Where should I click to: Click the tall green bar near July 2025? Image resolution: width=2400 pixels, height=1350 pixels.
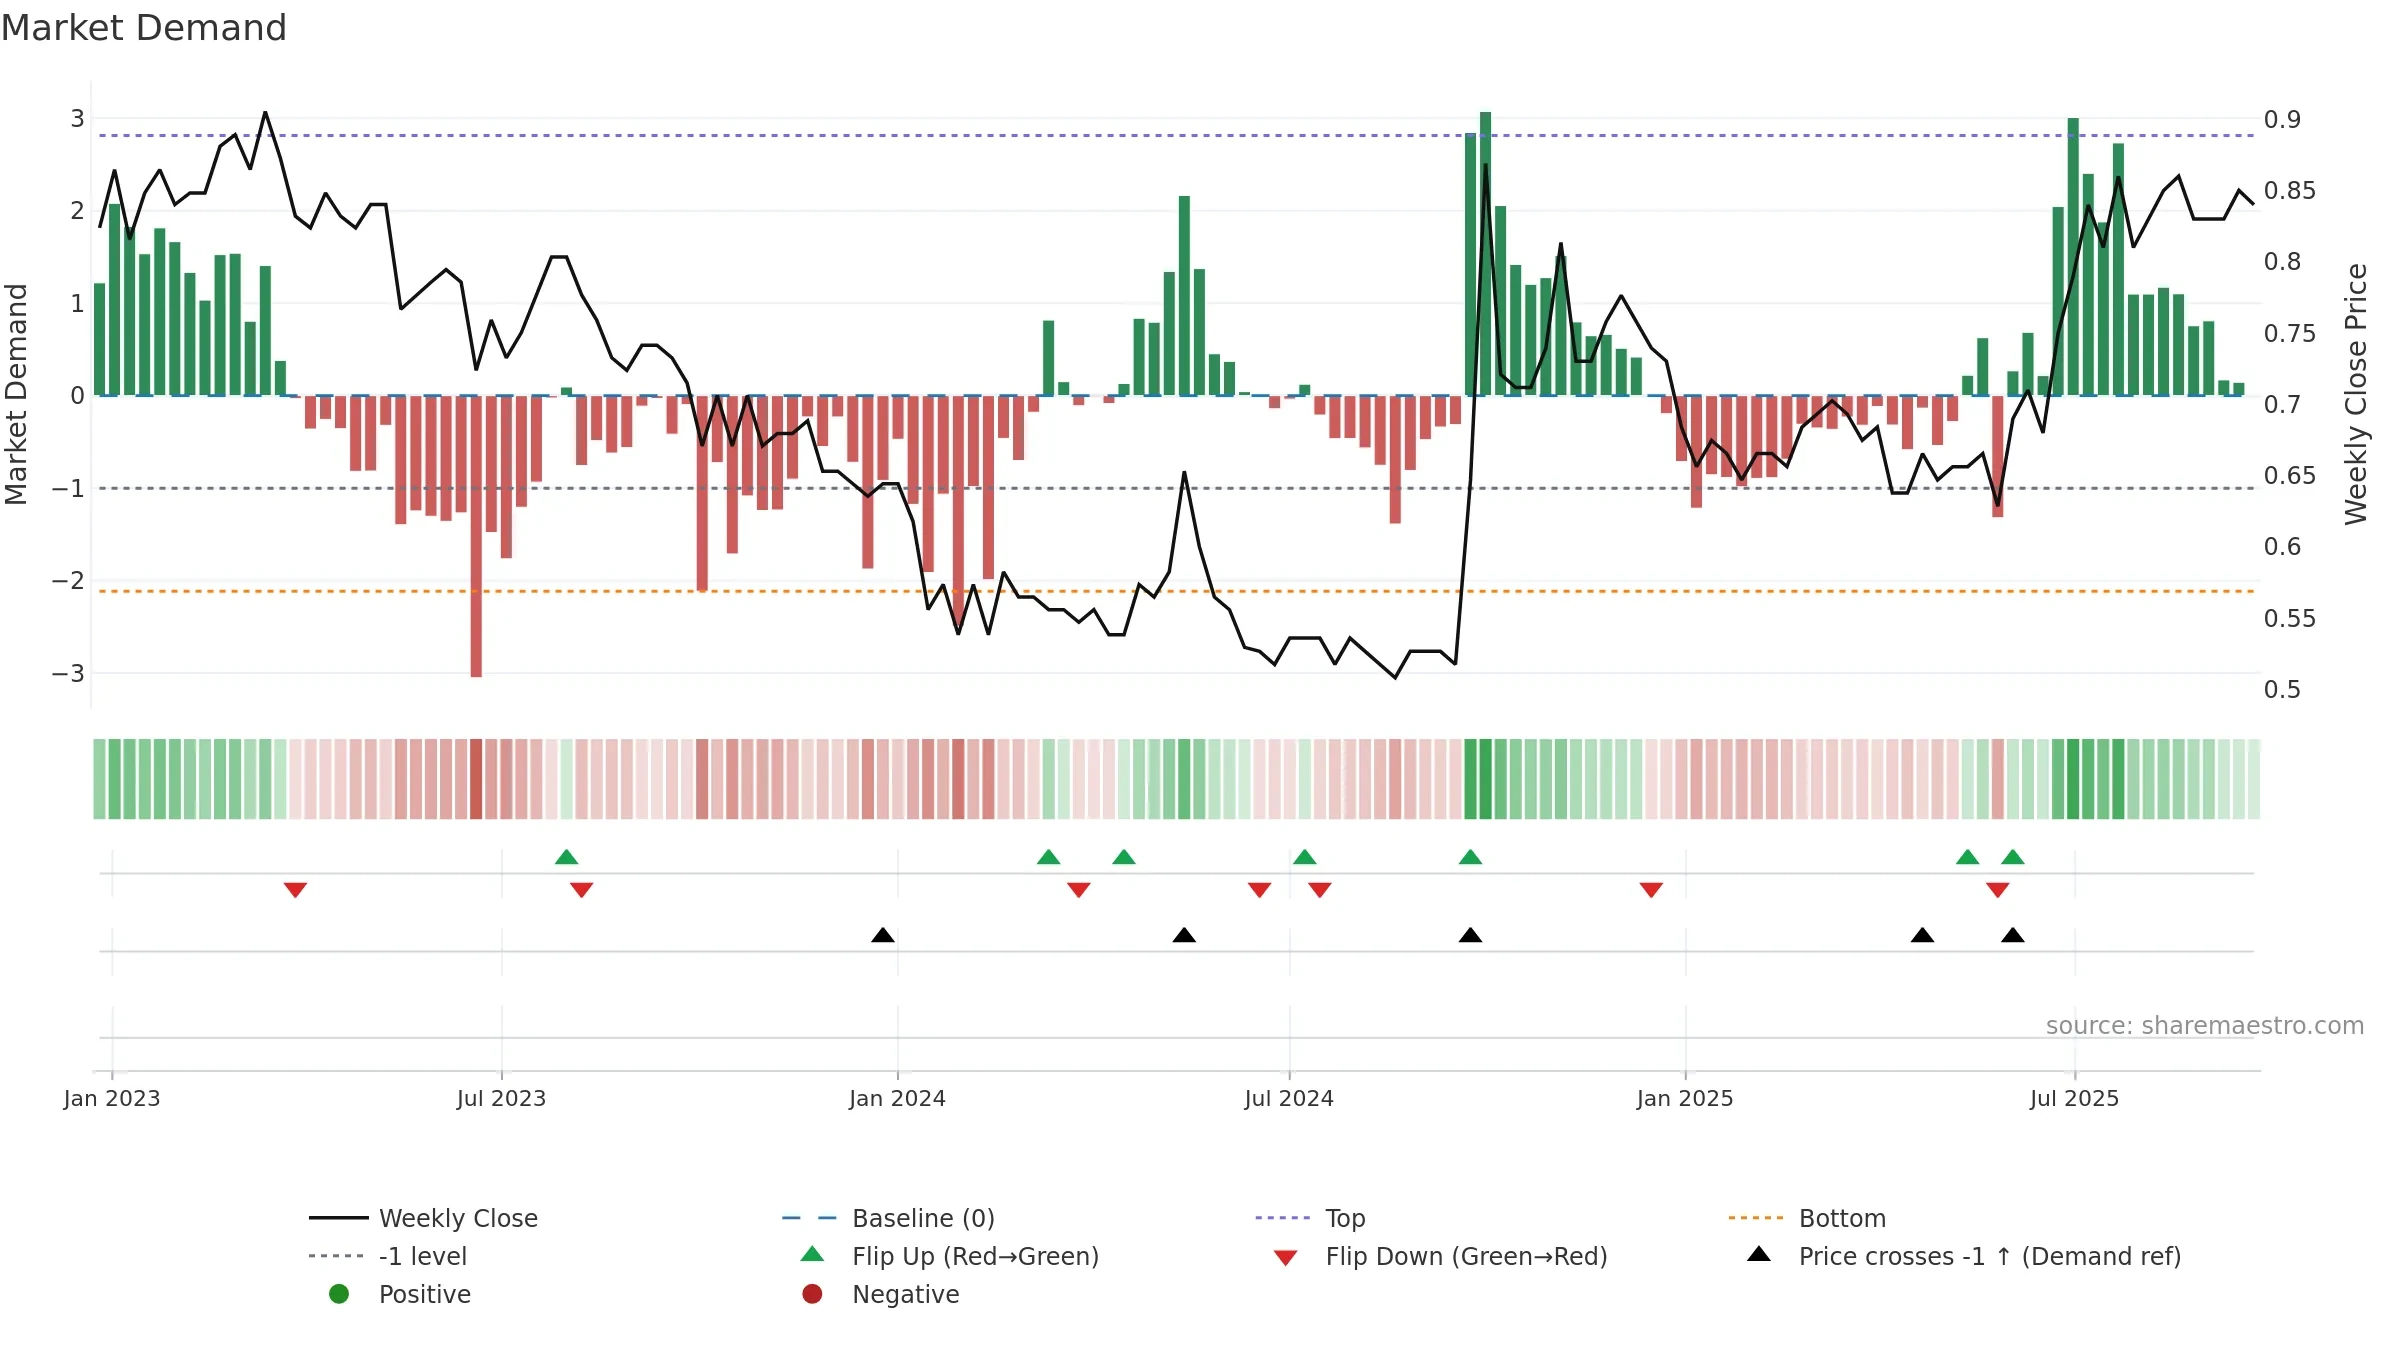click(x=2074, y=257)
